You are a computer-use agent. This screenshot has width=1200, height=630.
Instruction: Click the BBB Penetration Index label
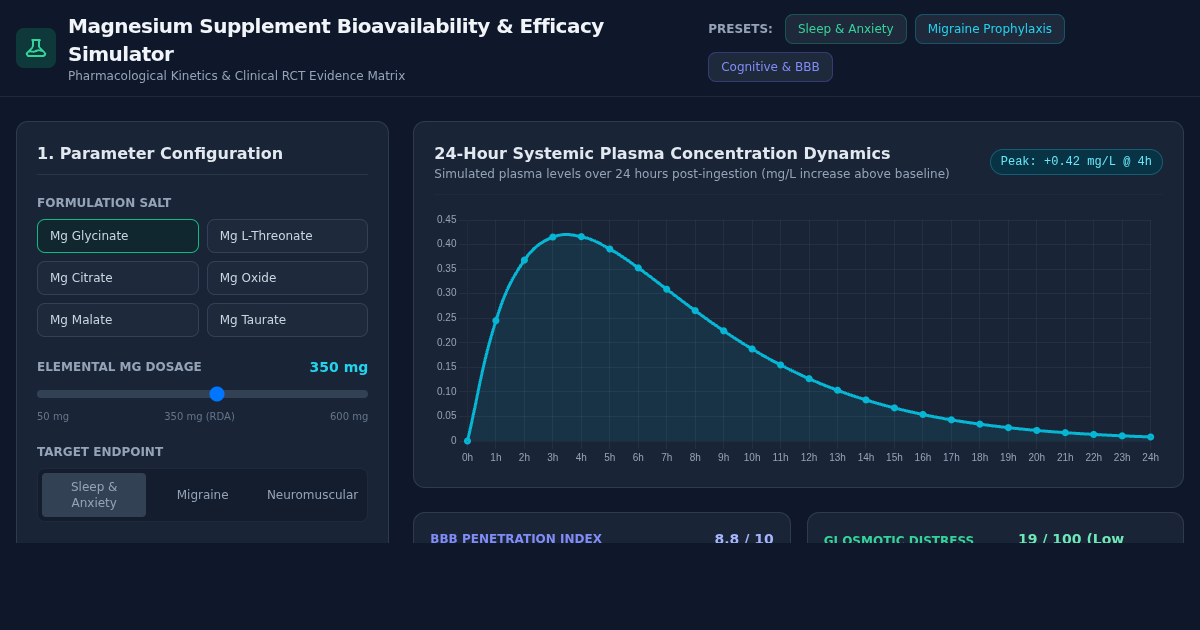pyautogui.click(x=516, y=539)
